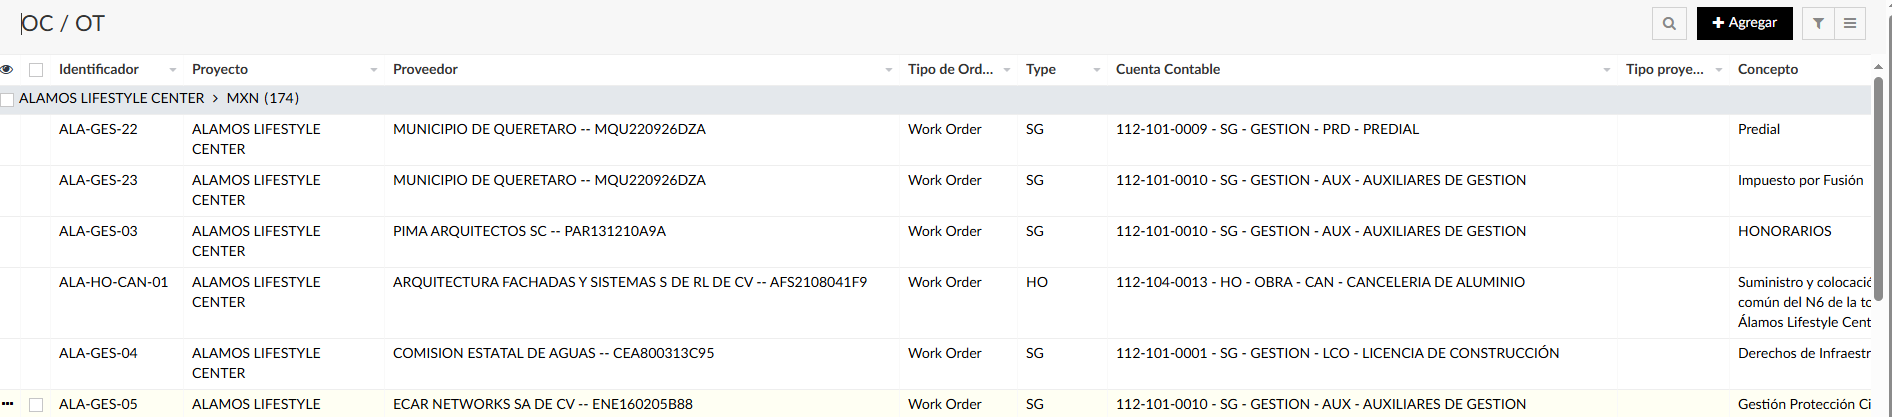The width and height of the screenshot is (1892, 417).
Task: Click the Agregar button
Action: [1744, 23]
